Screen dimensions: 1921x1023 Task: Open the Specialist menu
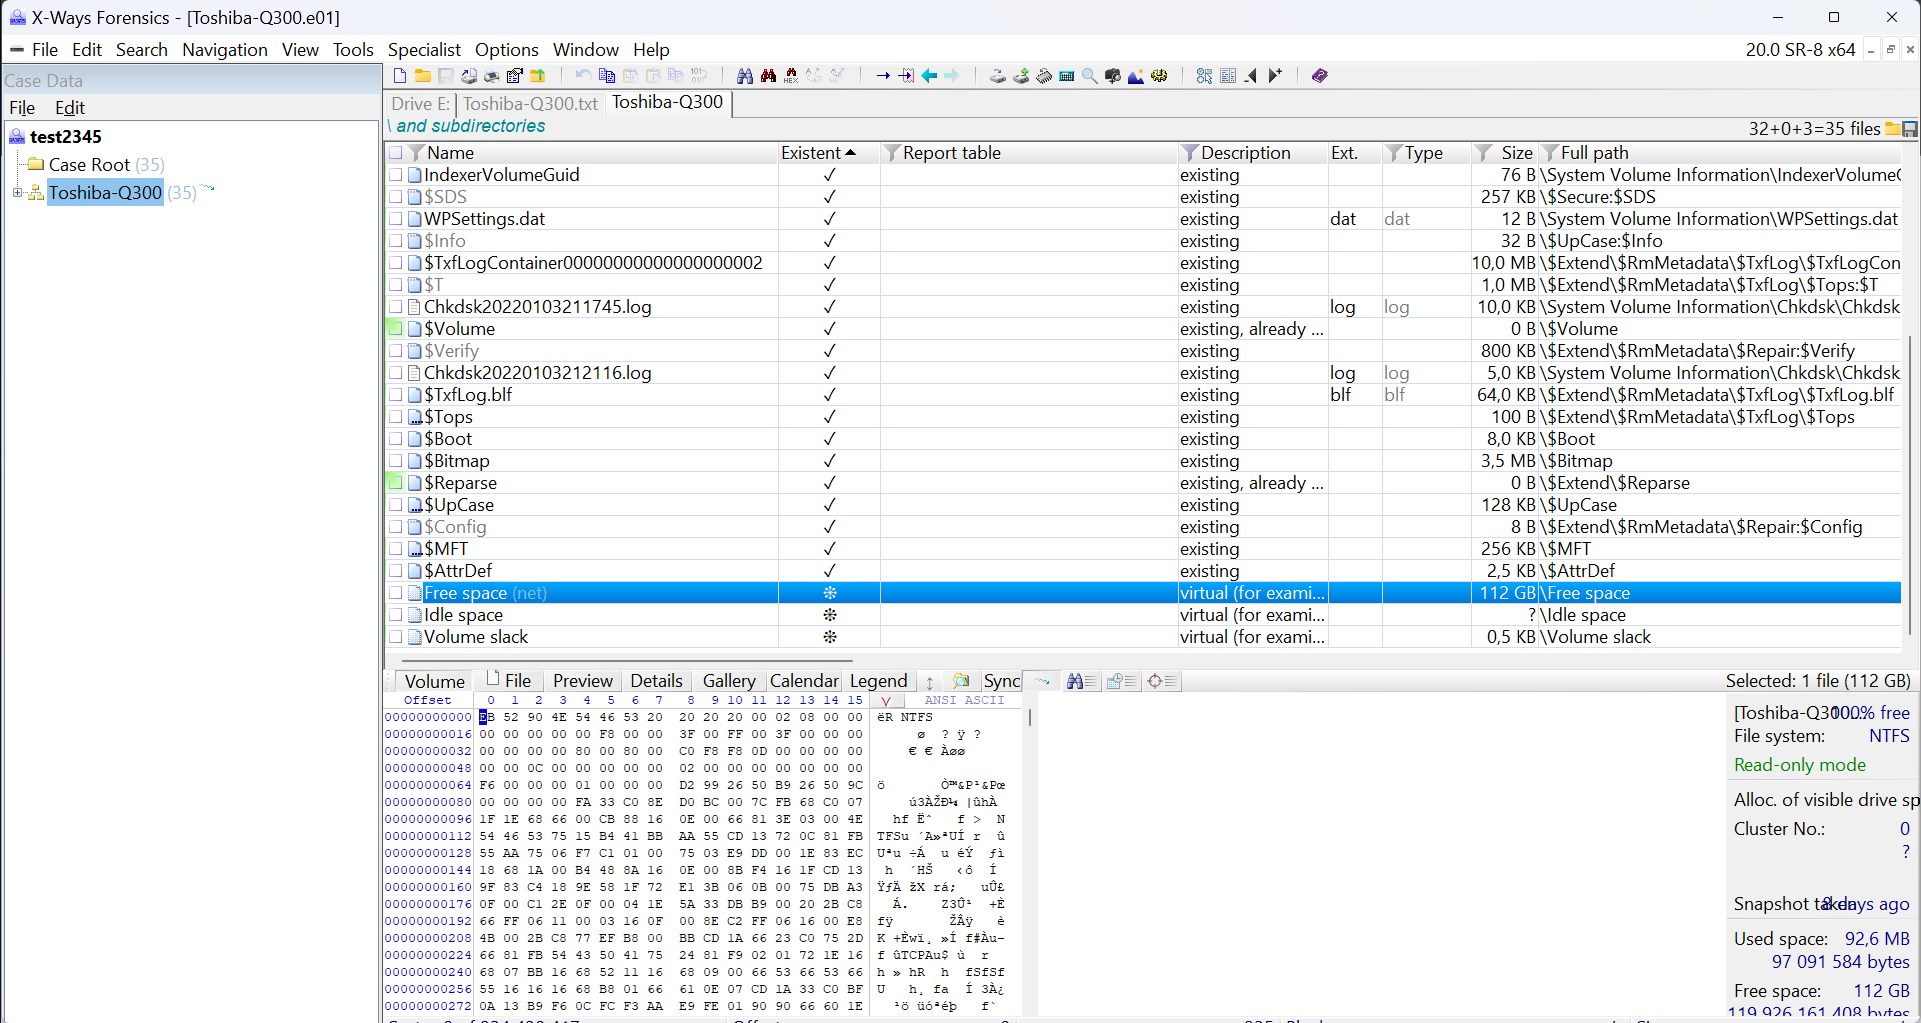[x=424, y=50]
